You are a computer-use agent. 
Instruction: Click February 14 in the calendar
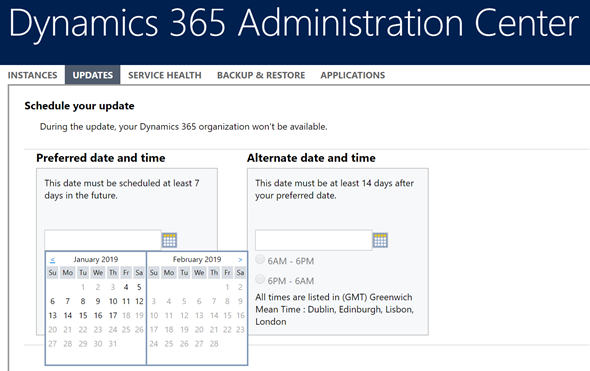tap(214, 315)
